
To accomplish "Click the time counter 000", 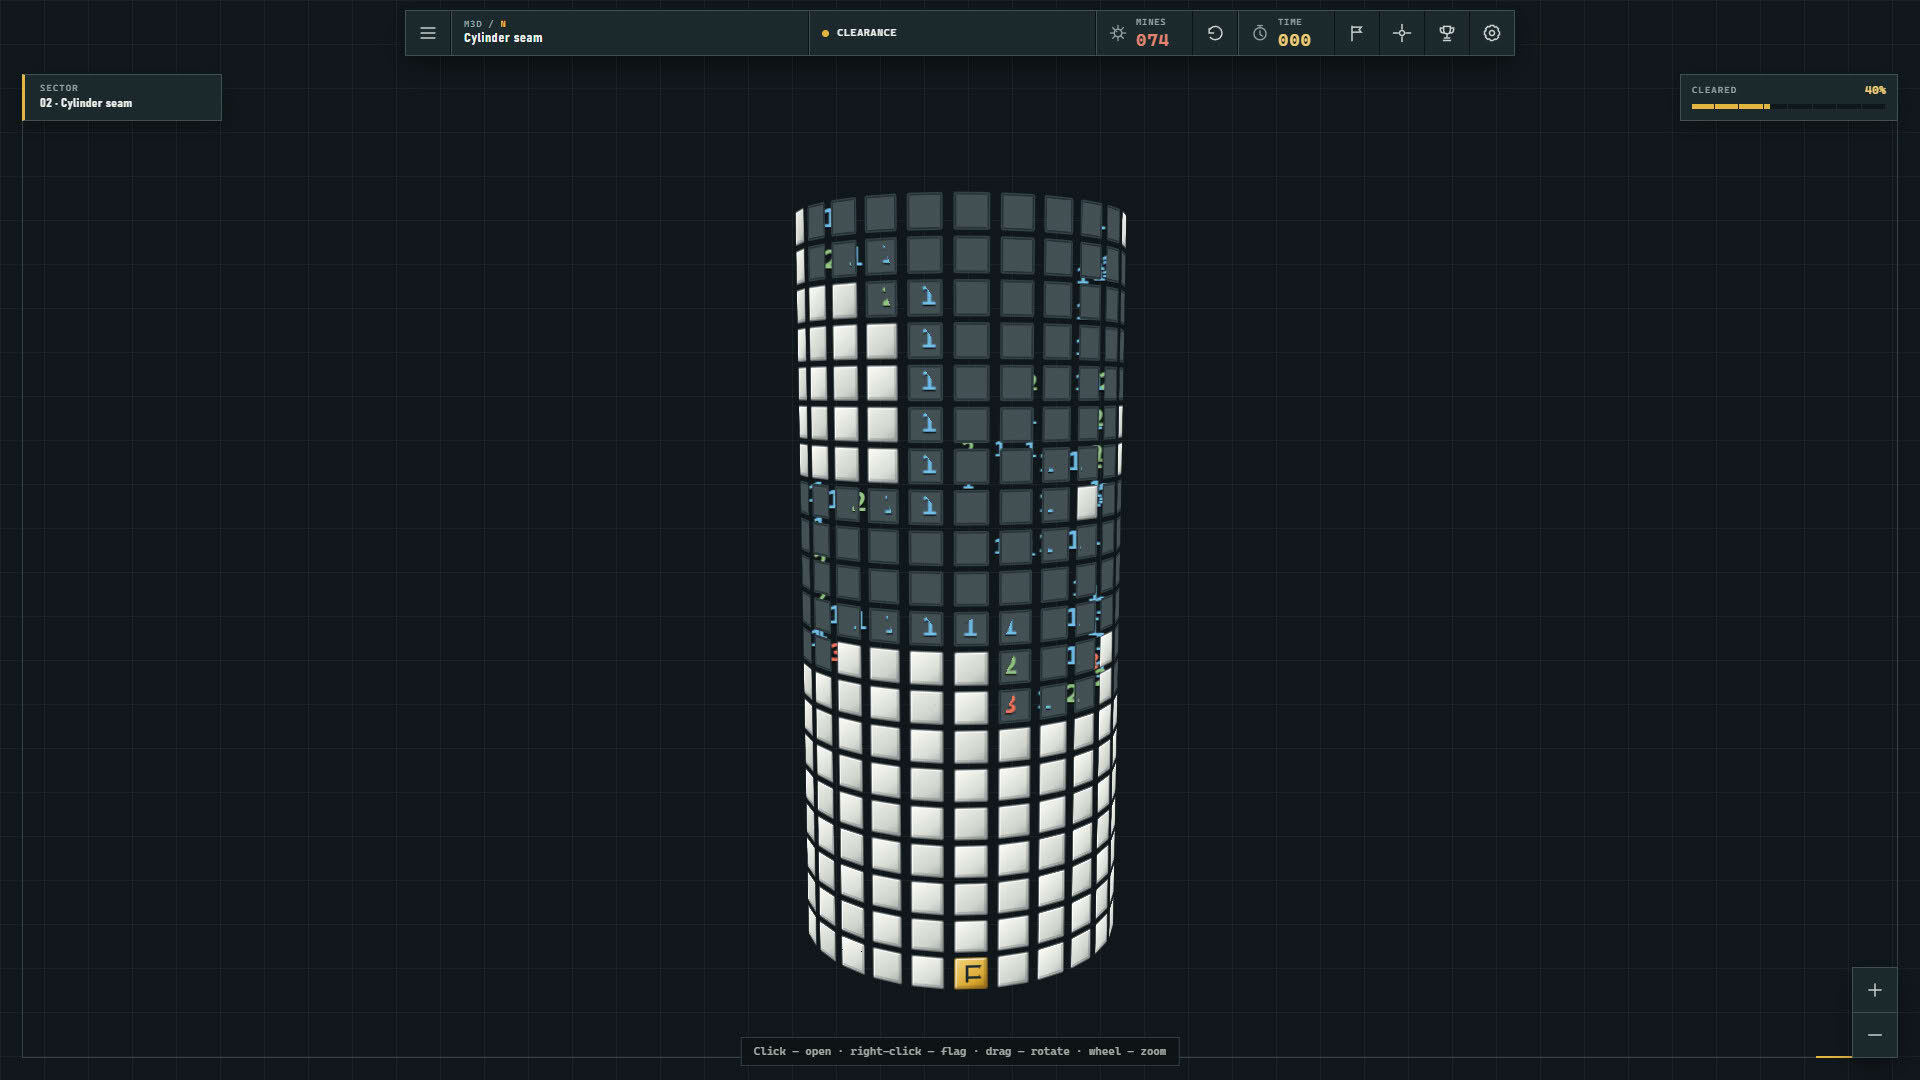I will (1294, 40).
